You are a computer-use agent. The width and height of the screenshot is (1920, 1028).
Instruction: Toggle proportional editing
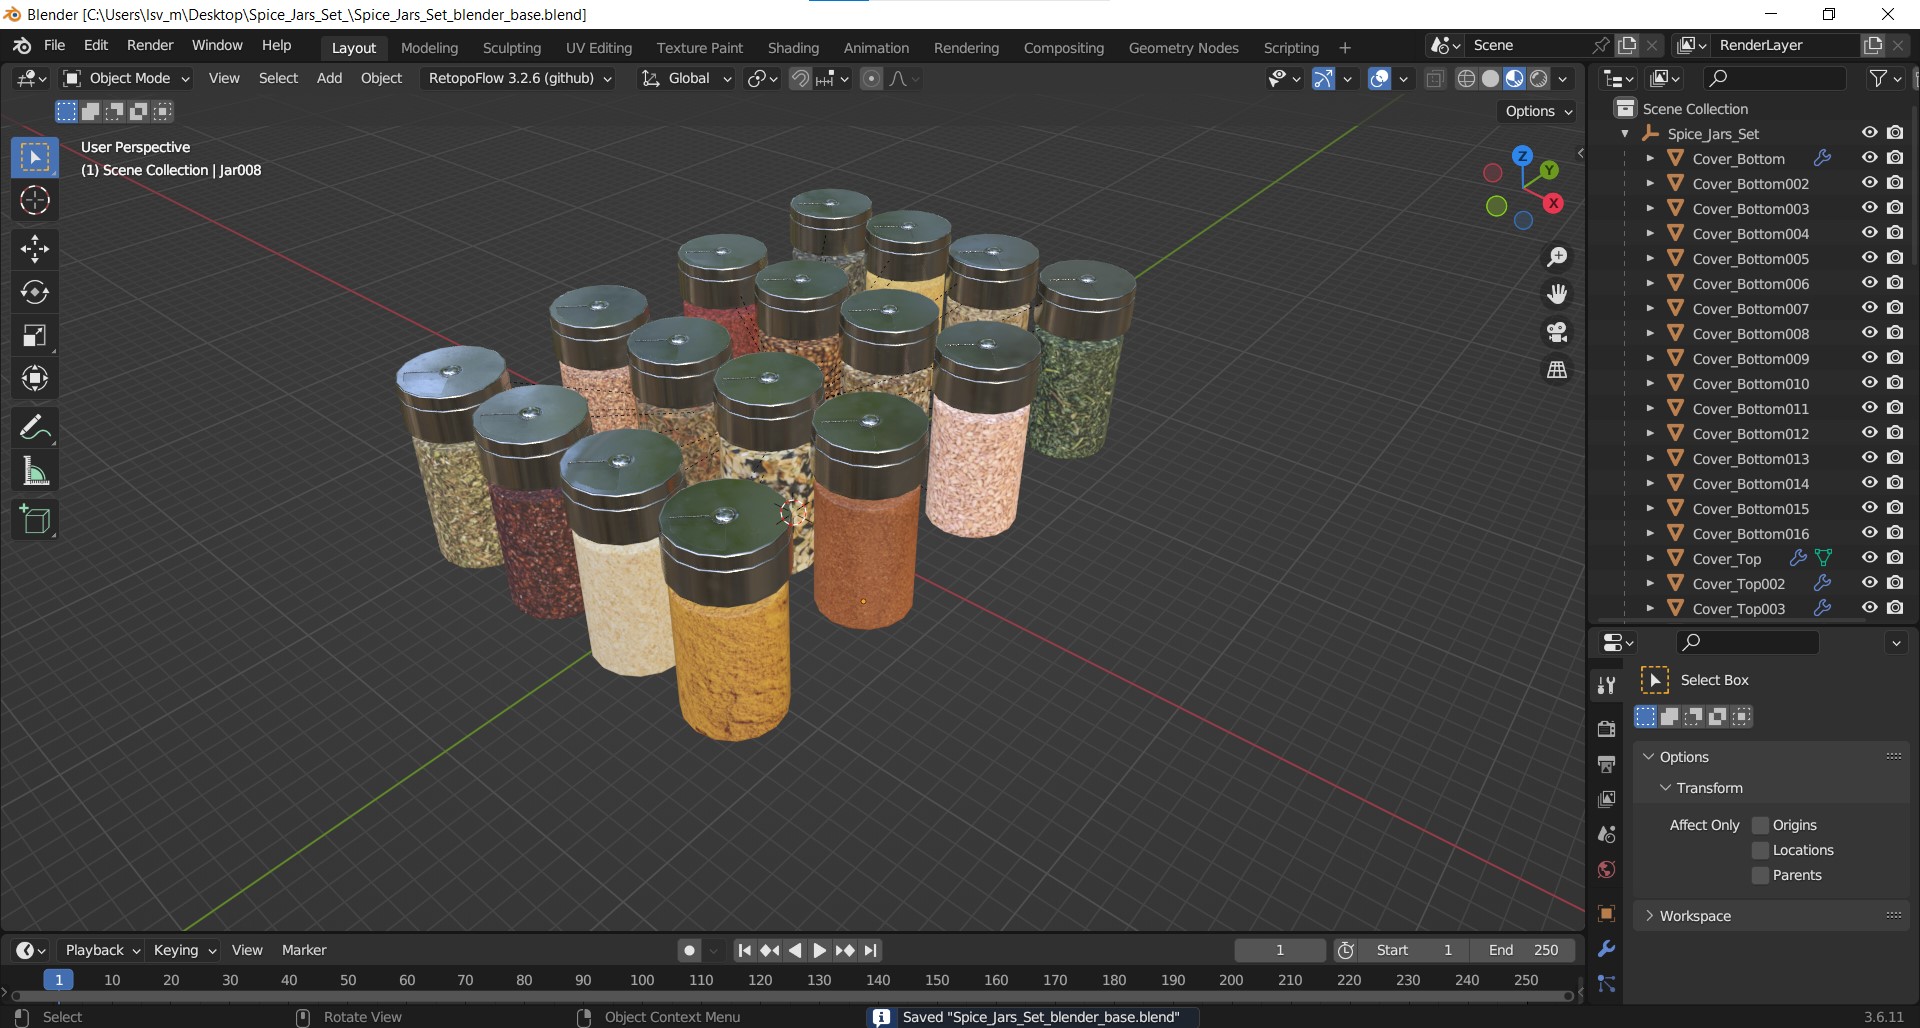point(871,79)
